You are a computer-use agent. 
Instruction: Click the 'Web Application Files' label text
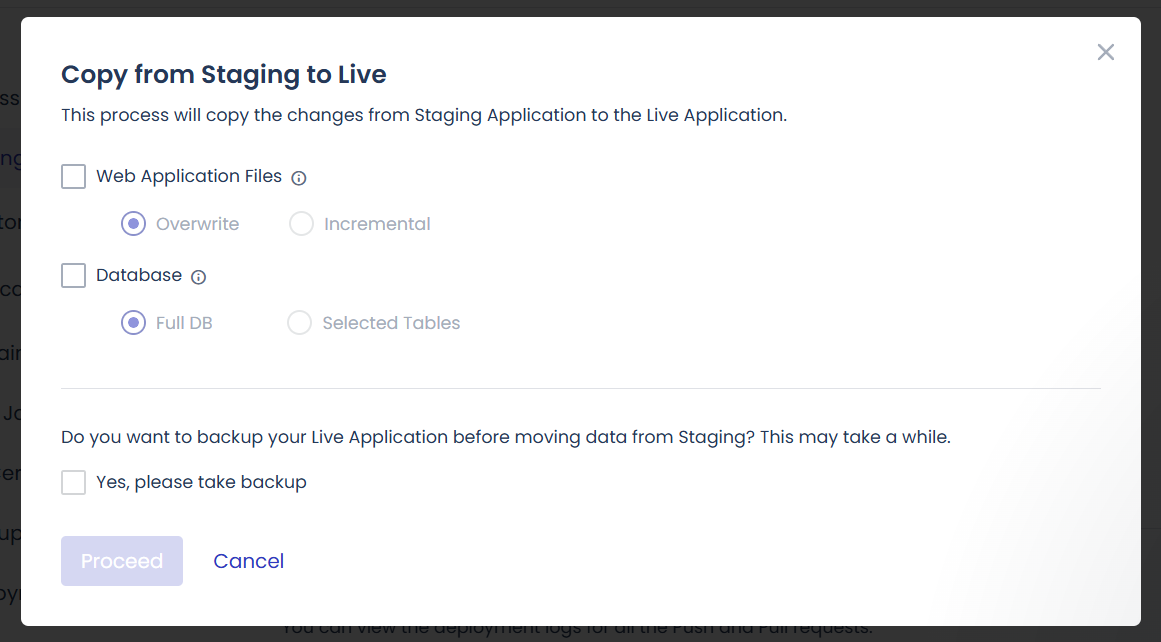tap(189, 176)
